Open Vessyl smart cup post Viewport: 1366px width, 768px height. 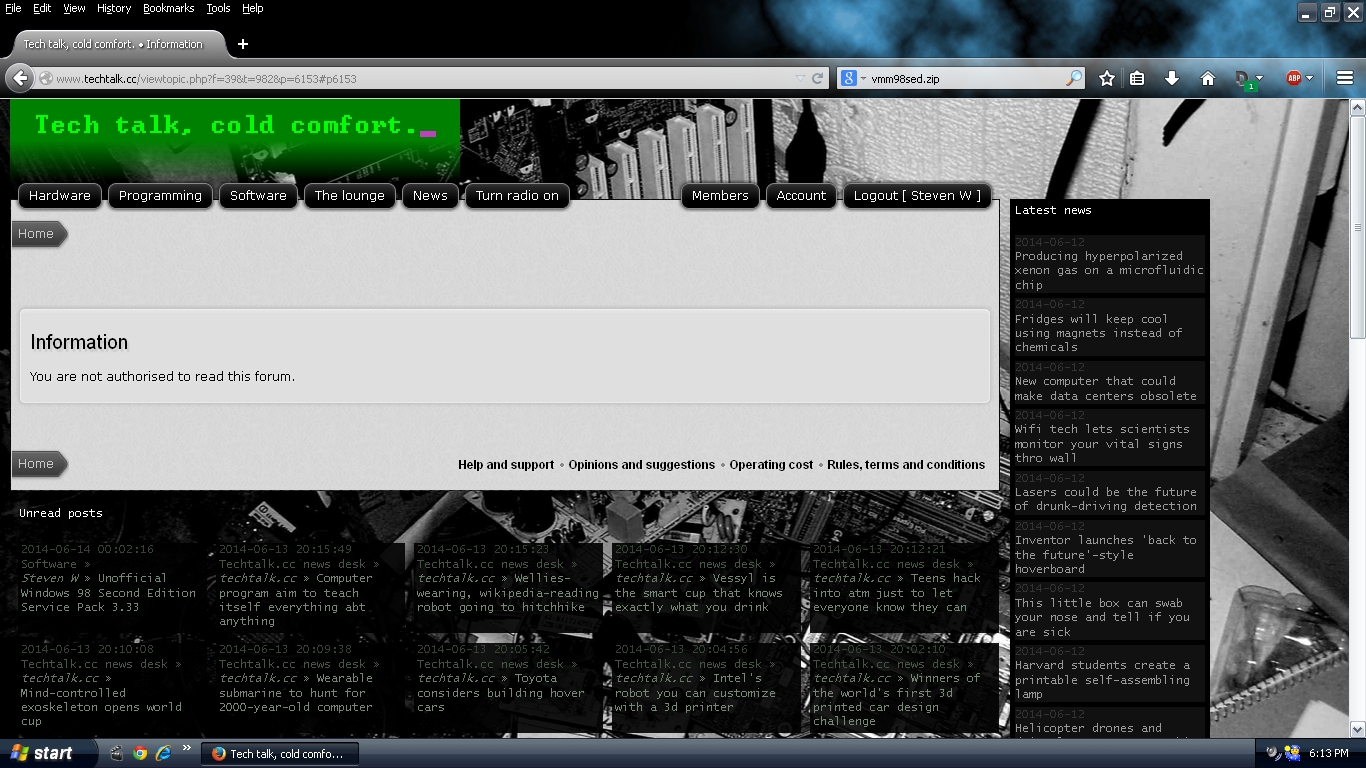(699, 592)
